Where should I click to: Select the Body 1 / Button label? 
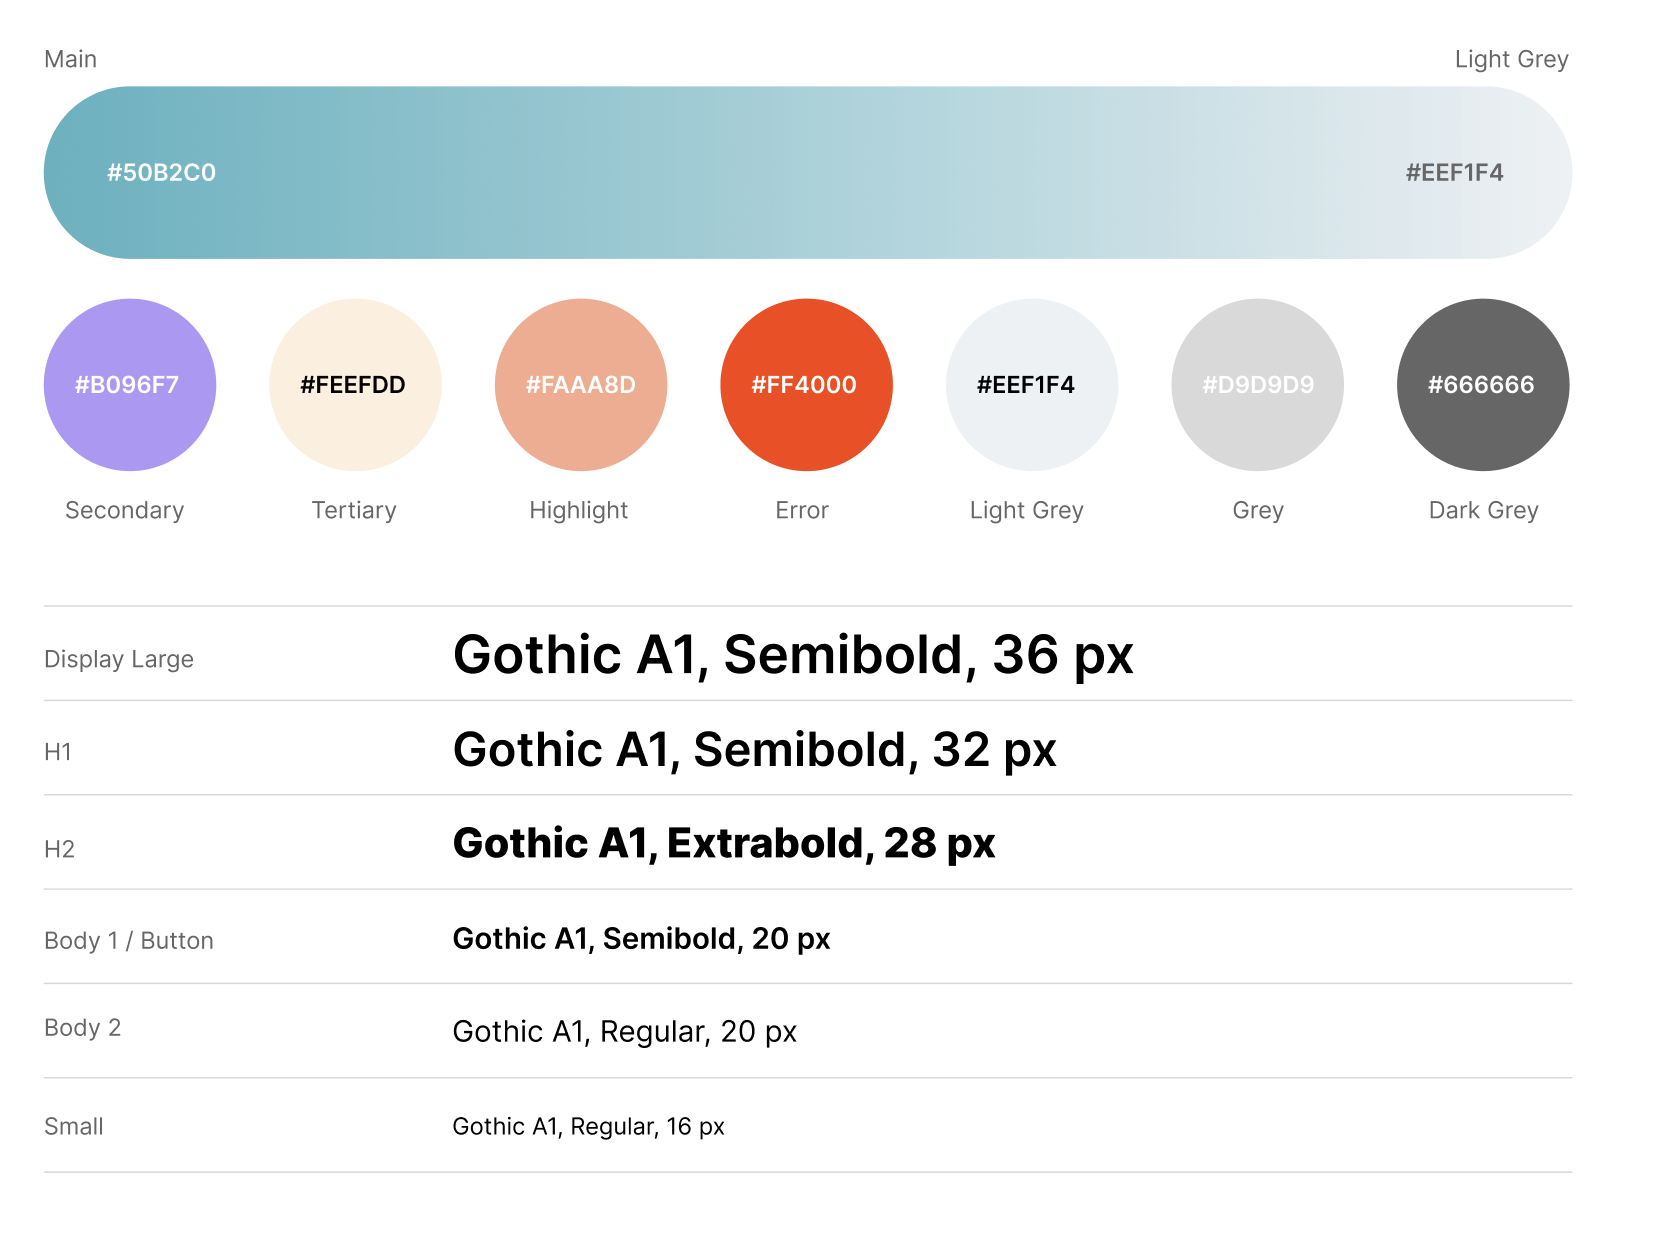tap(129, 941)
